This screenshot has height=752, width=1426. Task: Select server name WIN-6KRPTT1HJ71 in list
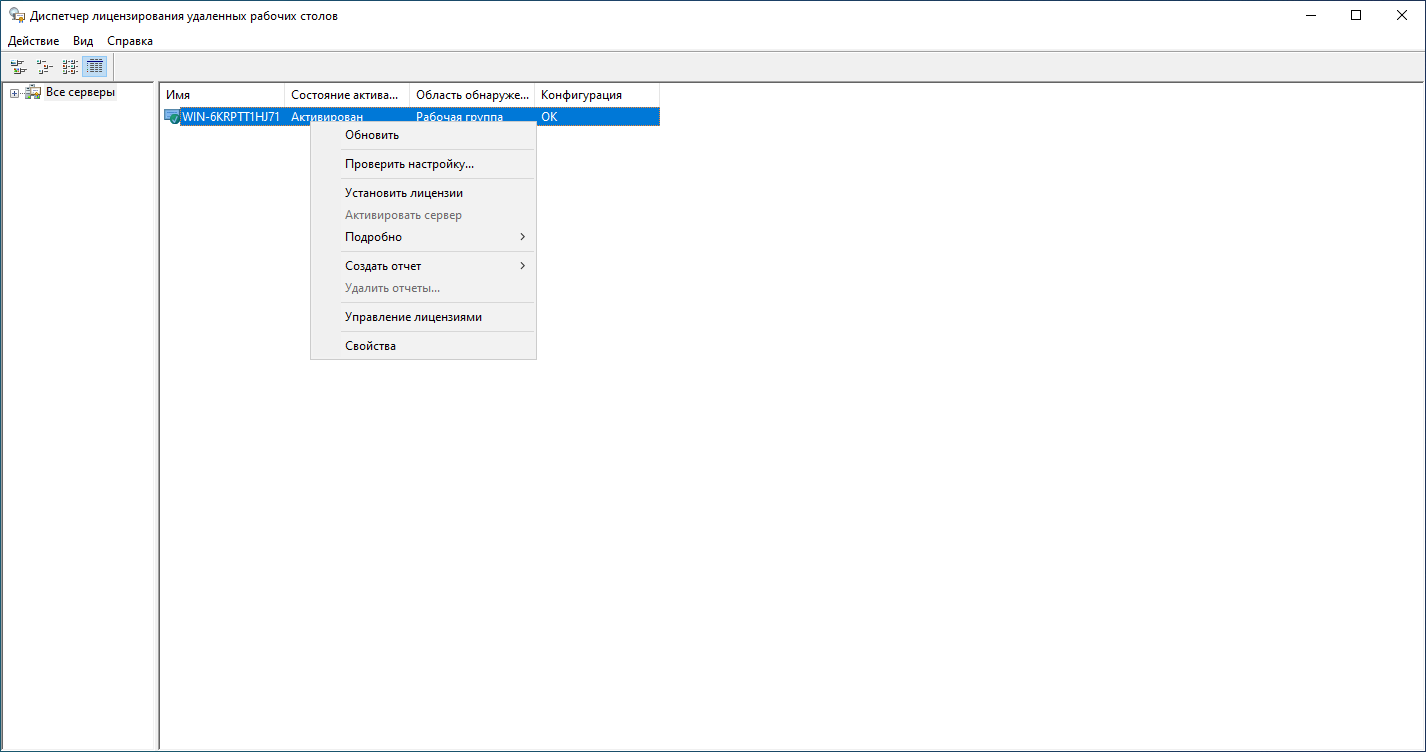tap(231, 117)
